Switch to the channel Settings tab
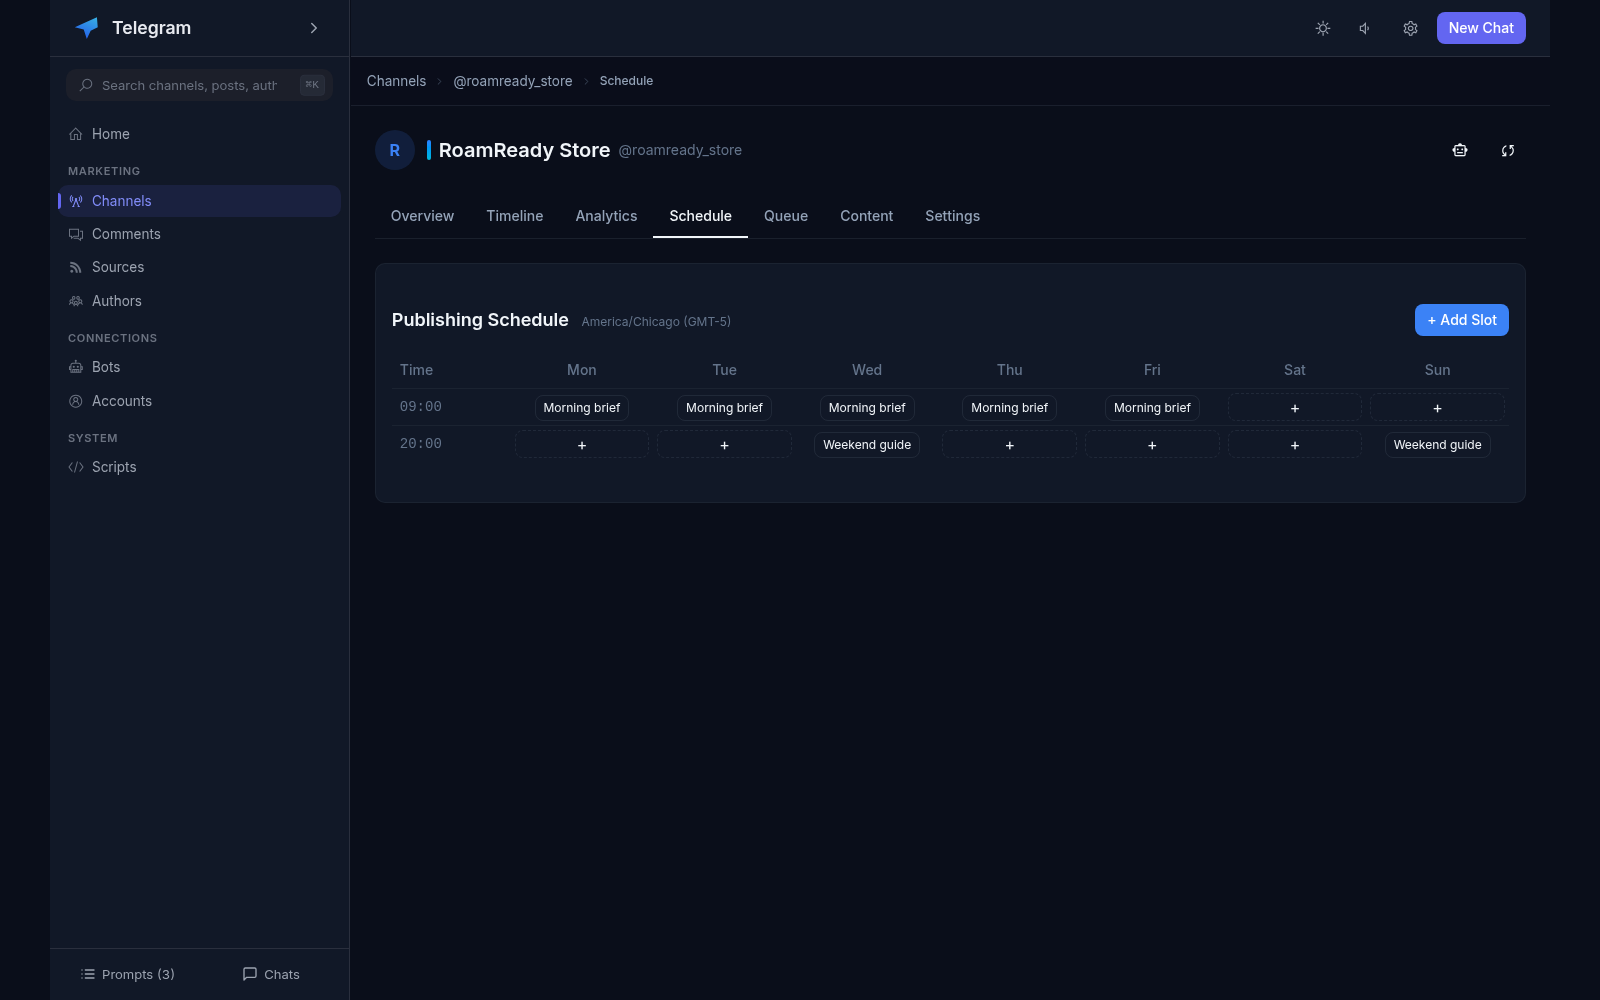Screen dimensions: 1600x1000 click(952, 216)
